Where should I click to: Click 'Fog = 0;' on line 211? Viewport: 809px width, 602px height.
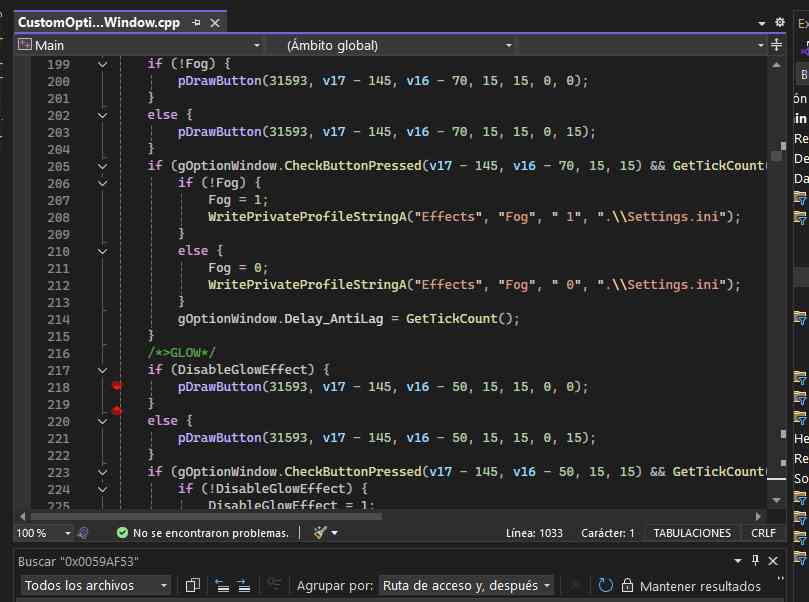tap(238, 268)
